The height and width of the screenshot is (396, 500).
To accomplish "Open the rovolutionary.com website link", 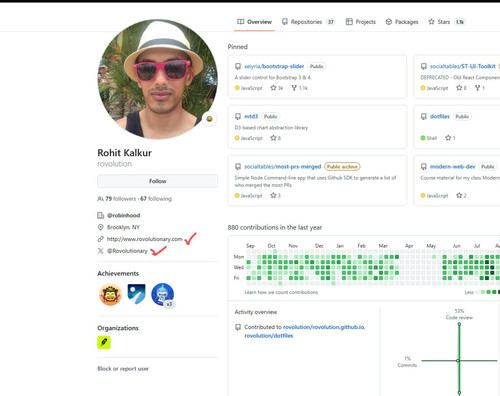I will [144, 239].
